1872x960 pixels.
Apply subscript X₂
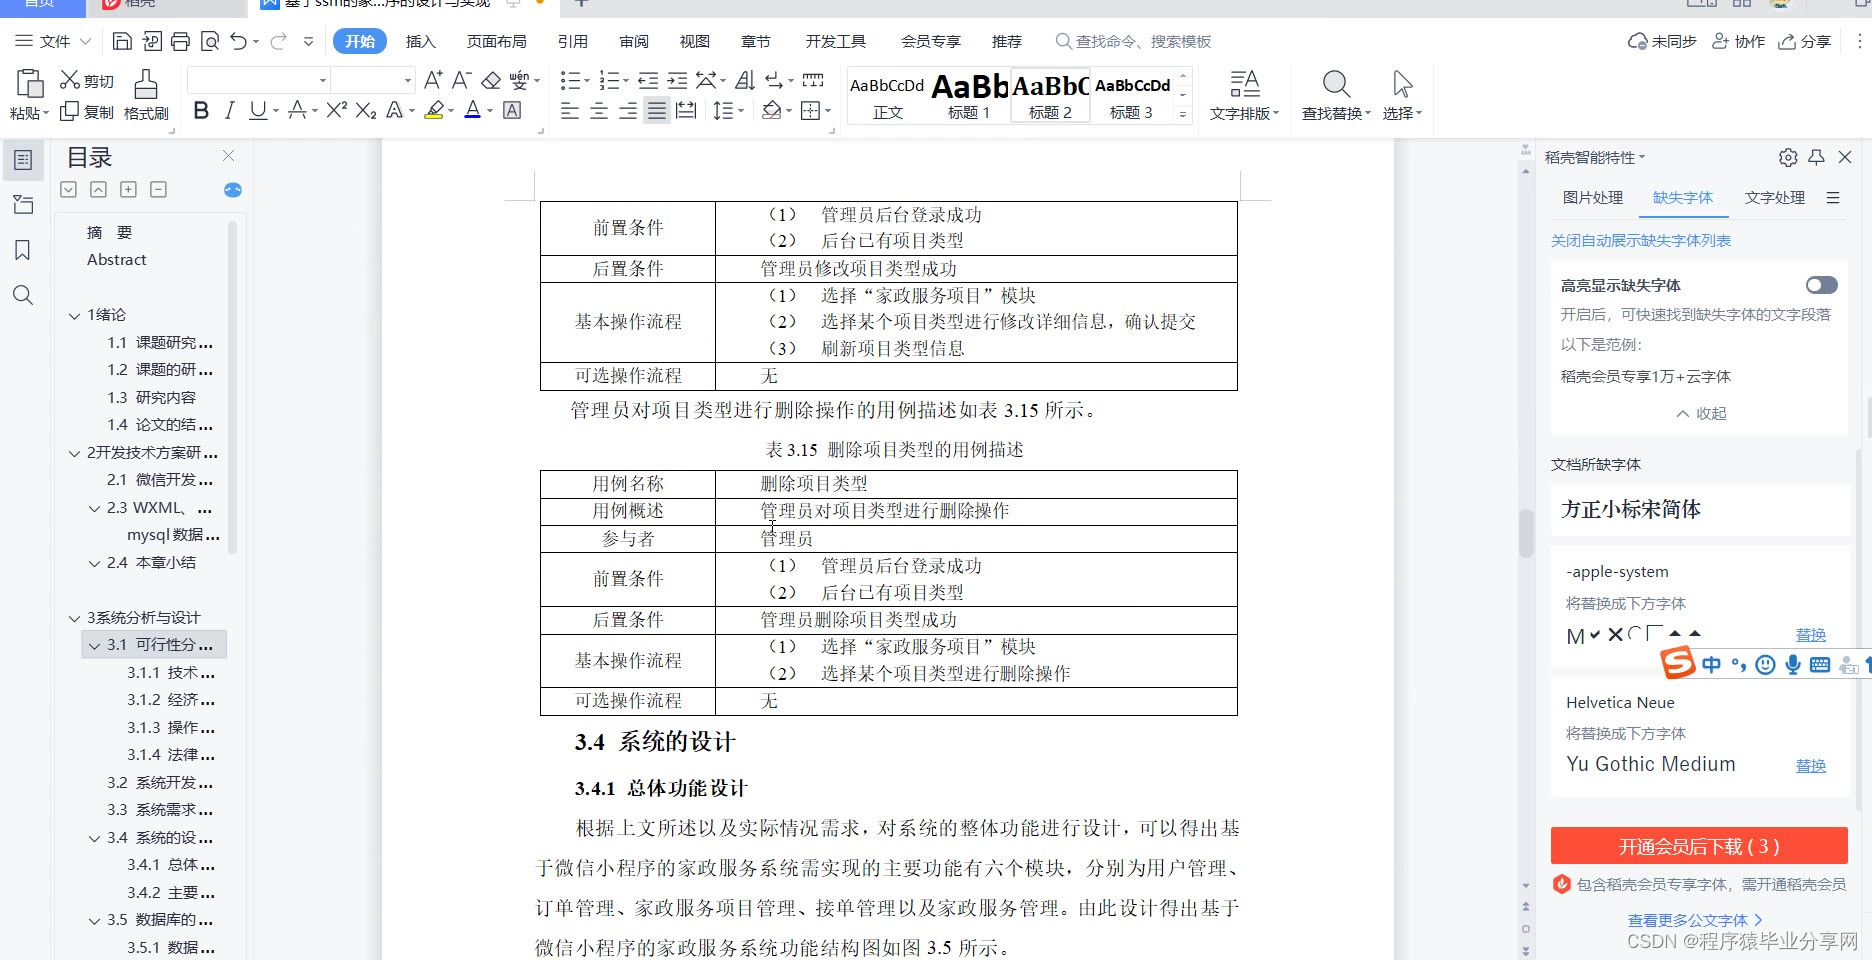click(x=366, y=111)
